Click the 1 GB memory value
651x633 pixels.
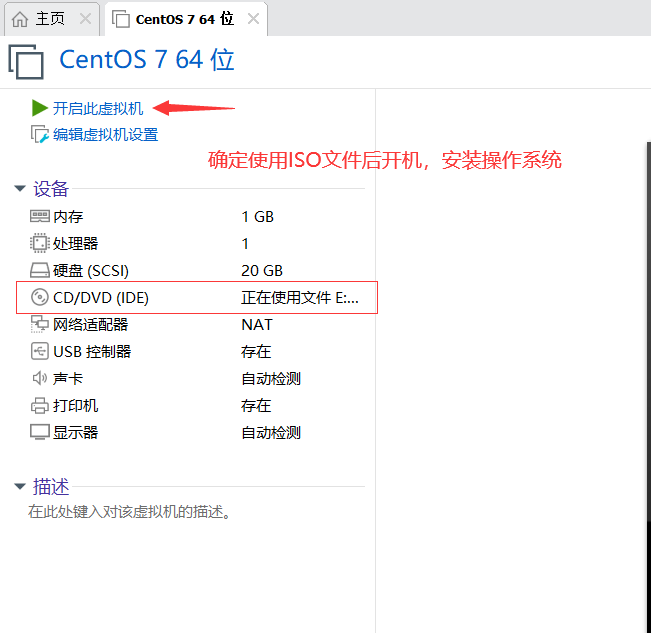pyautogui.click(x=257, y=216)
